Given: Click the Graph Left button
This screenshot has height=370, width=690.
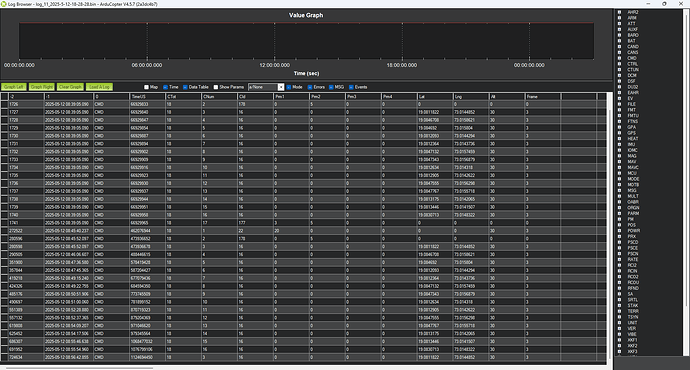Looking at the screenshot, I should (x=14, y=87).
